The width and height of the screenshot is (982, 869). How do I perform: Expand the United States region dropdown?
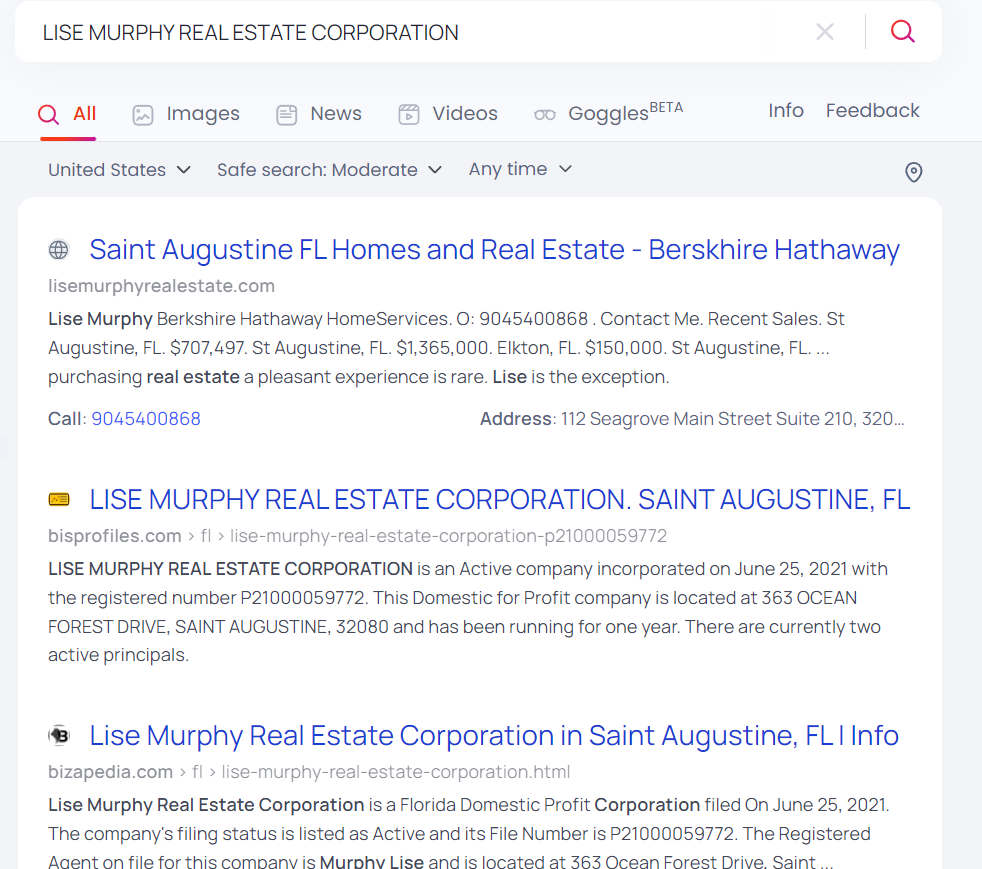coord(120,170)
